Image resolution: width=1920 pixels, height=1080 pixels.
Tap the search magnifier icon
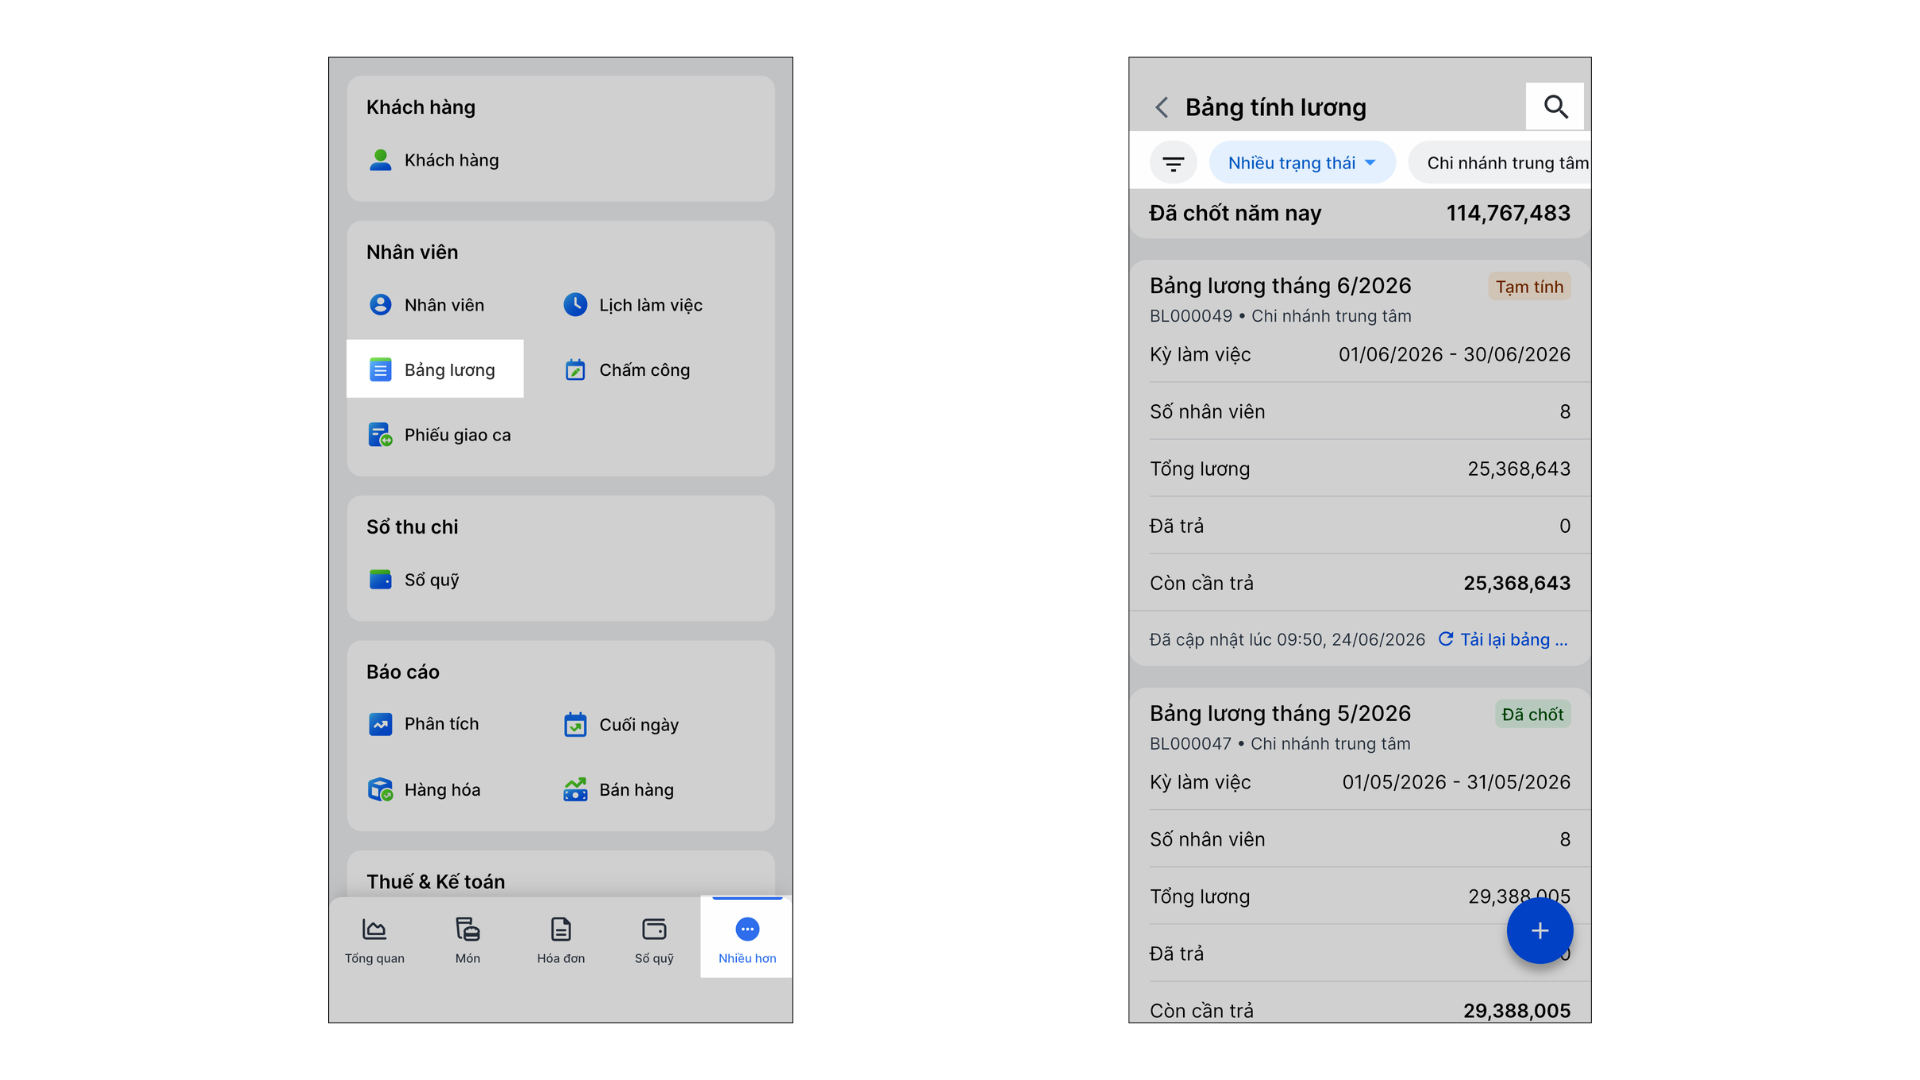tap(1555, 106)
